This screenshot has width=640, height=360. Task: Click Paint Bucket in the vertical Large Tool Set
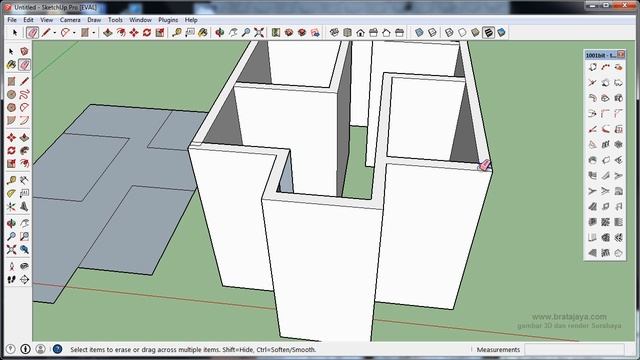click(11, 64)
